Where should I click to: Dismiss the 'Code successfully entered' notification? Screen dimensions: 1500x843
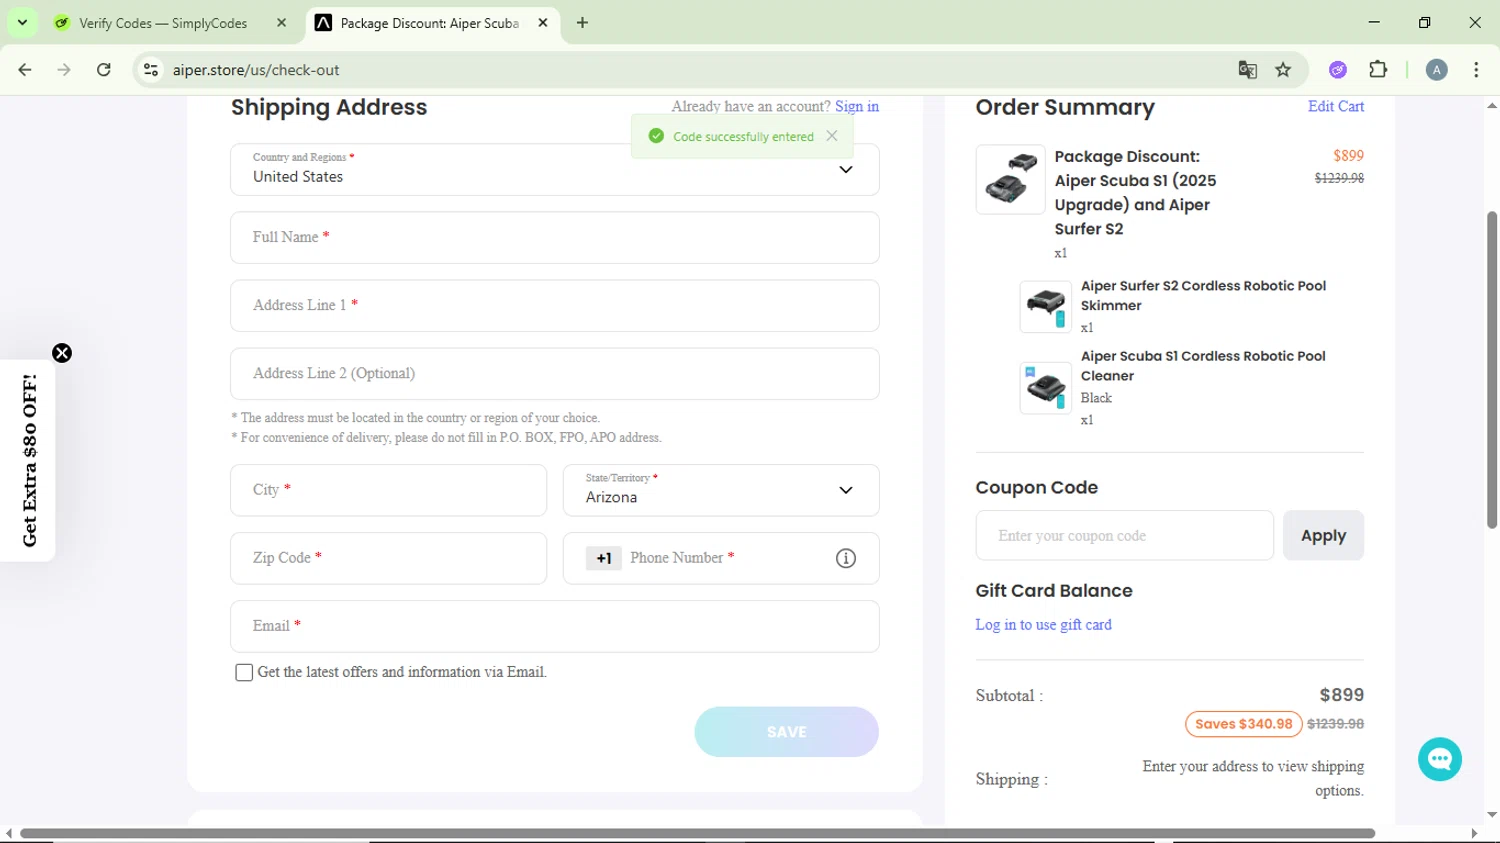click(832, 136)
